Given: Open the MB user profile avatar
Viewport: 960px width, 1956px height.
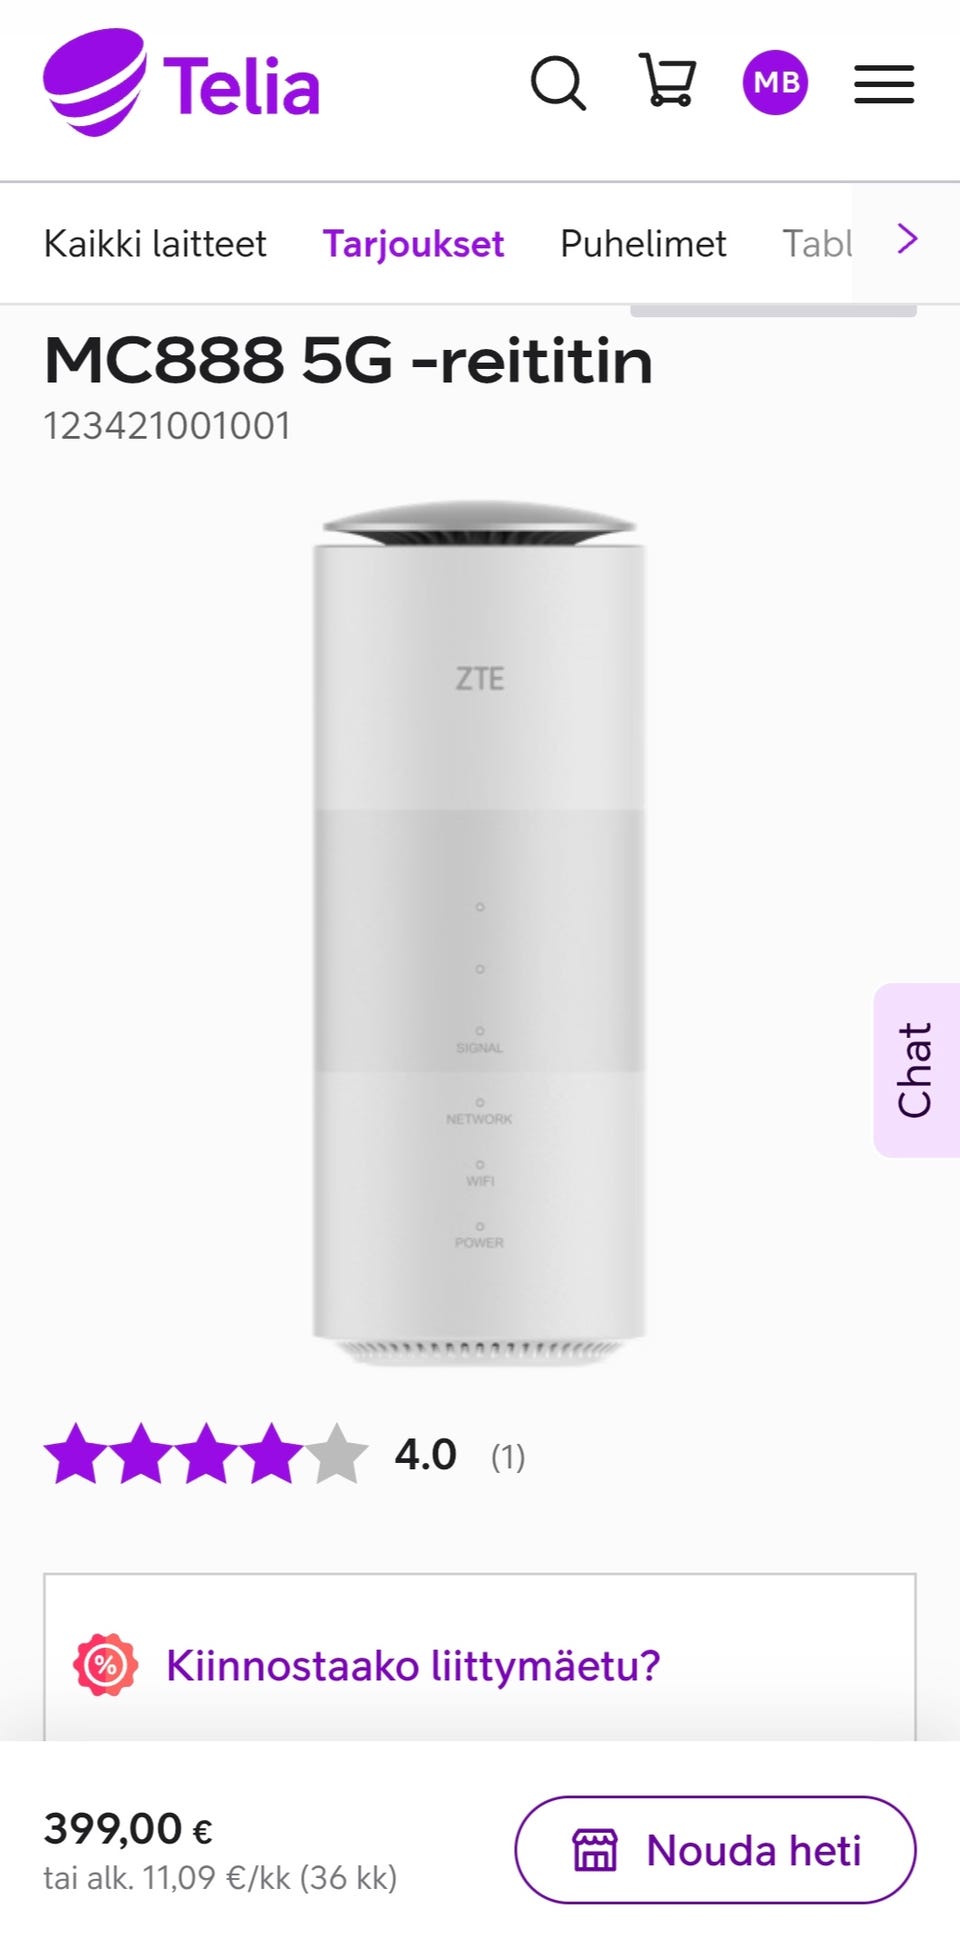Looking at the screenshot, I should click(775, 82).
